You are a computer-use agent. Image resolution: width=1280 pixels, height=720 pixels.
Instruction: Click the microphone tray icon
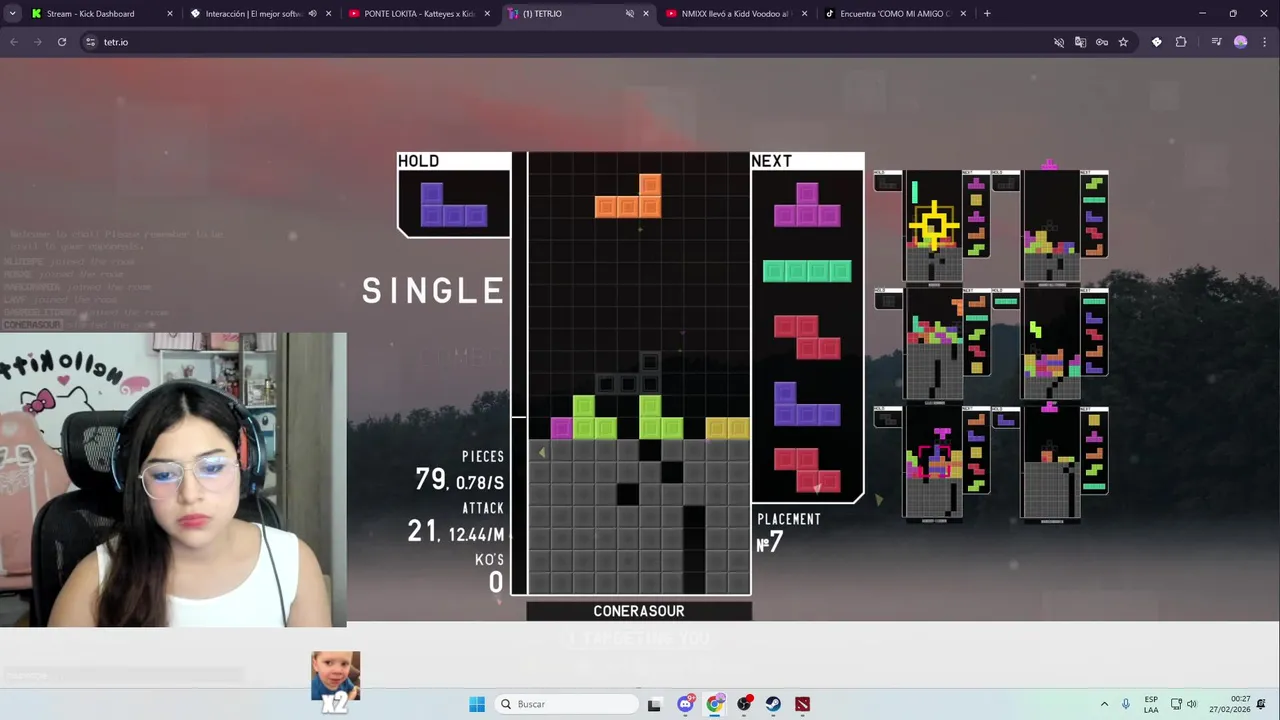[x=1126, y=704]
